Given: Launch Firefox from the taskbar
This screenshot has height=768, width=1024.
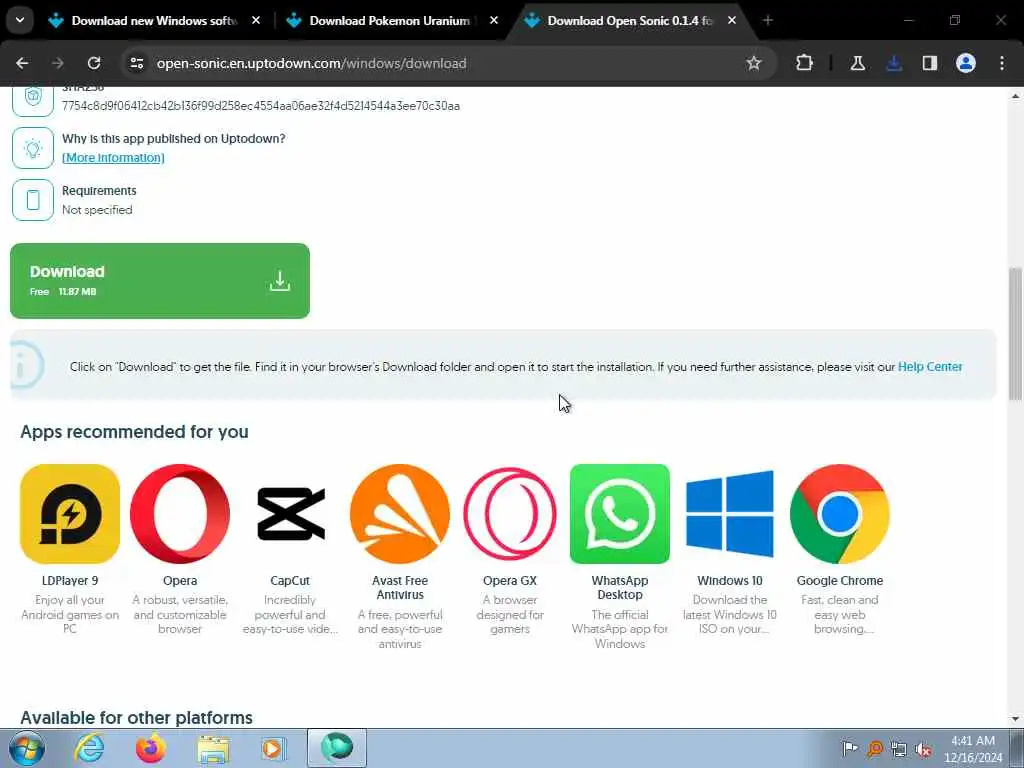Looking at the screenshot, I should [151, 748].
